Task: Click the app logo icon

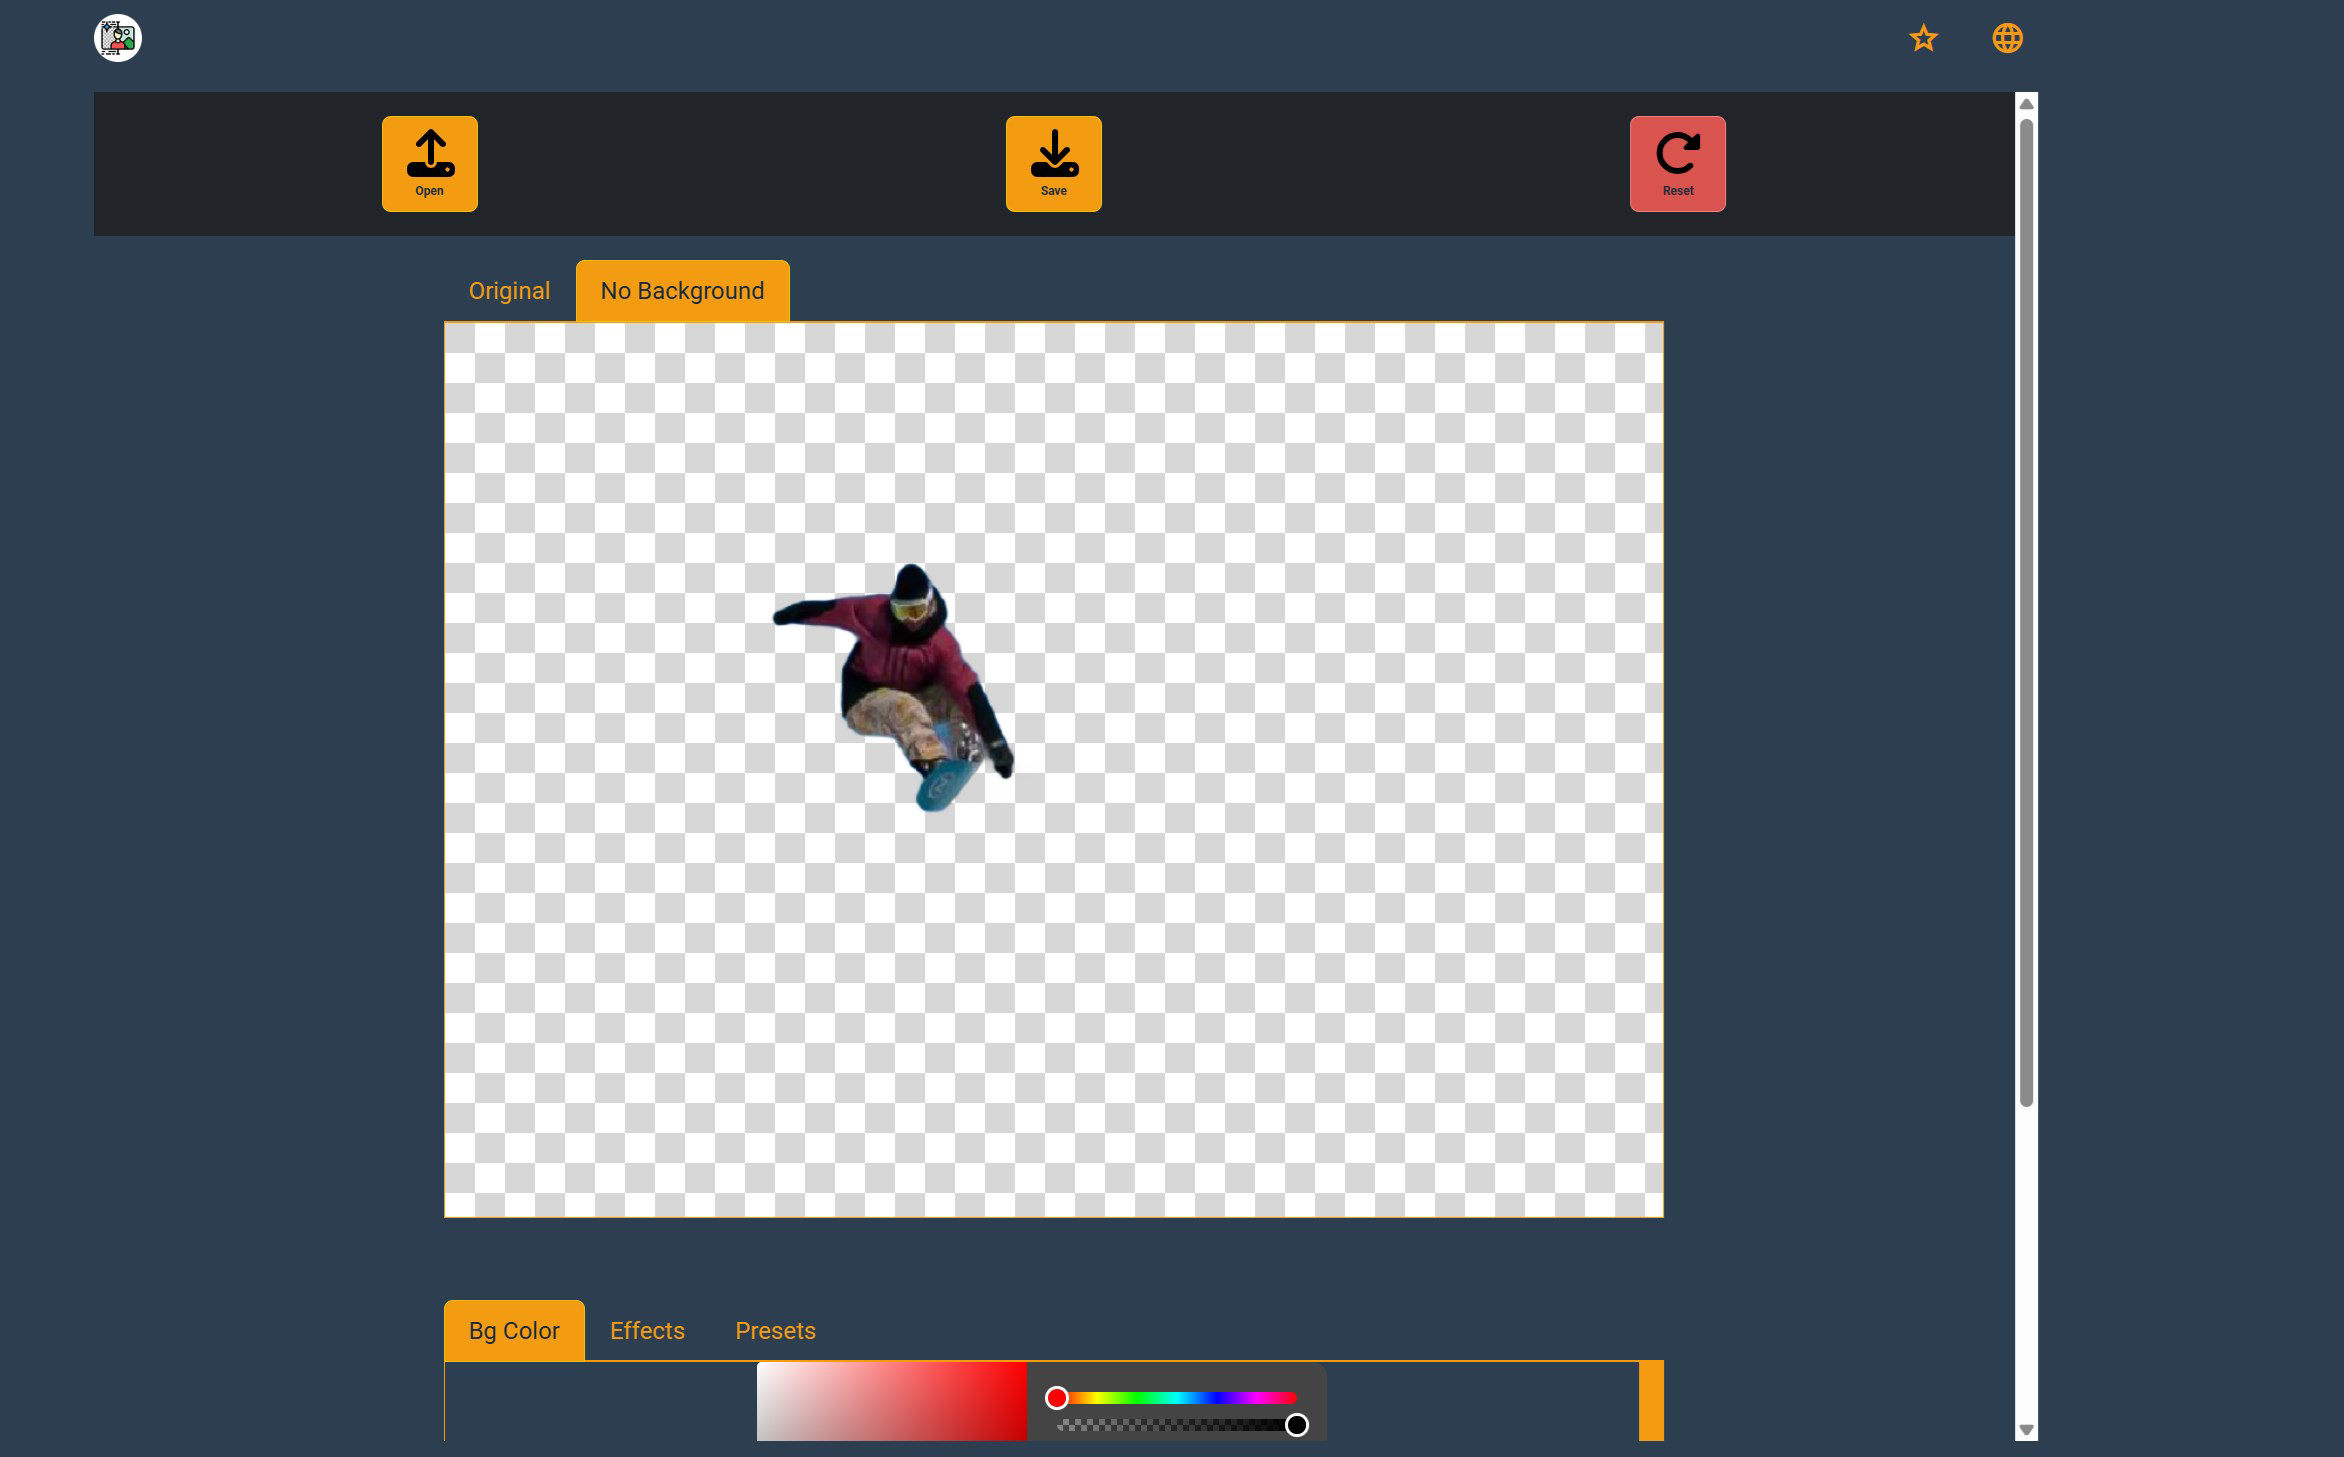Action: pyautogui.click(x=118, y=38)
